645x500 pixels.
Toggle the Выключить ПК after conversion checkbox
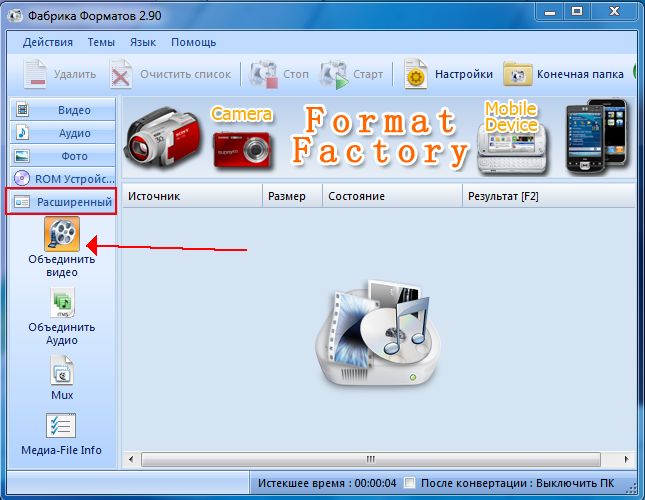point(409,483)
